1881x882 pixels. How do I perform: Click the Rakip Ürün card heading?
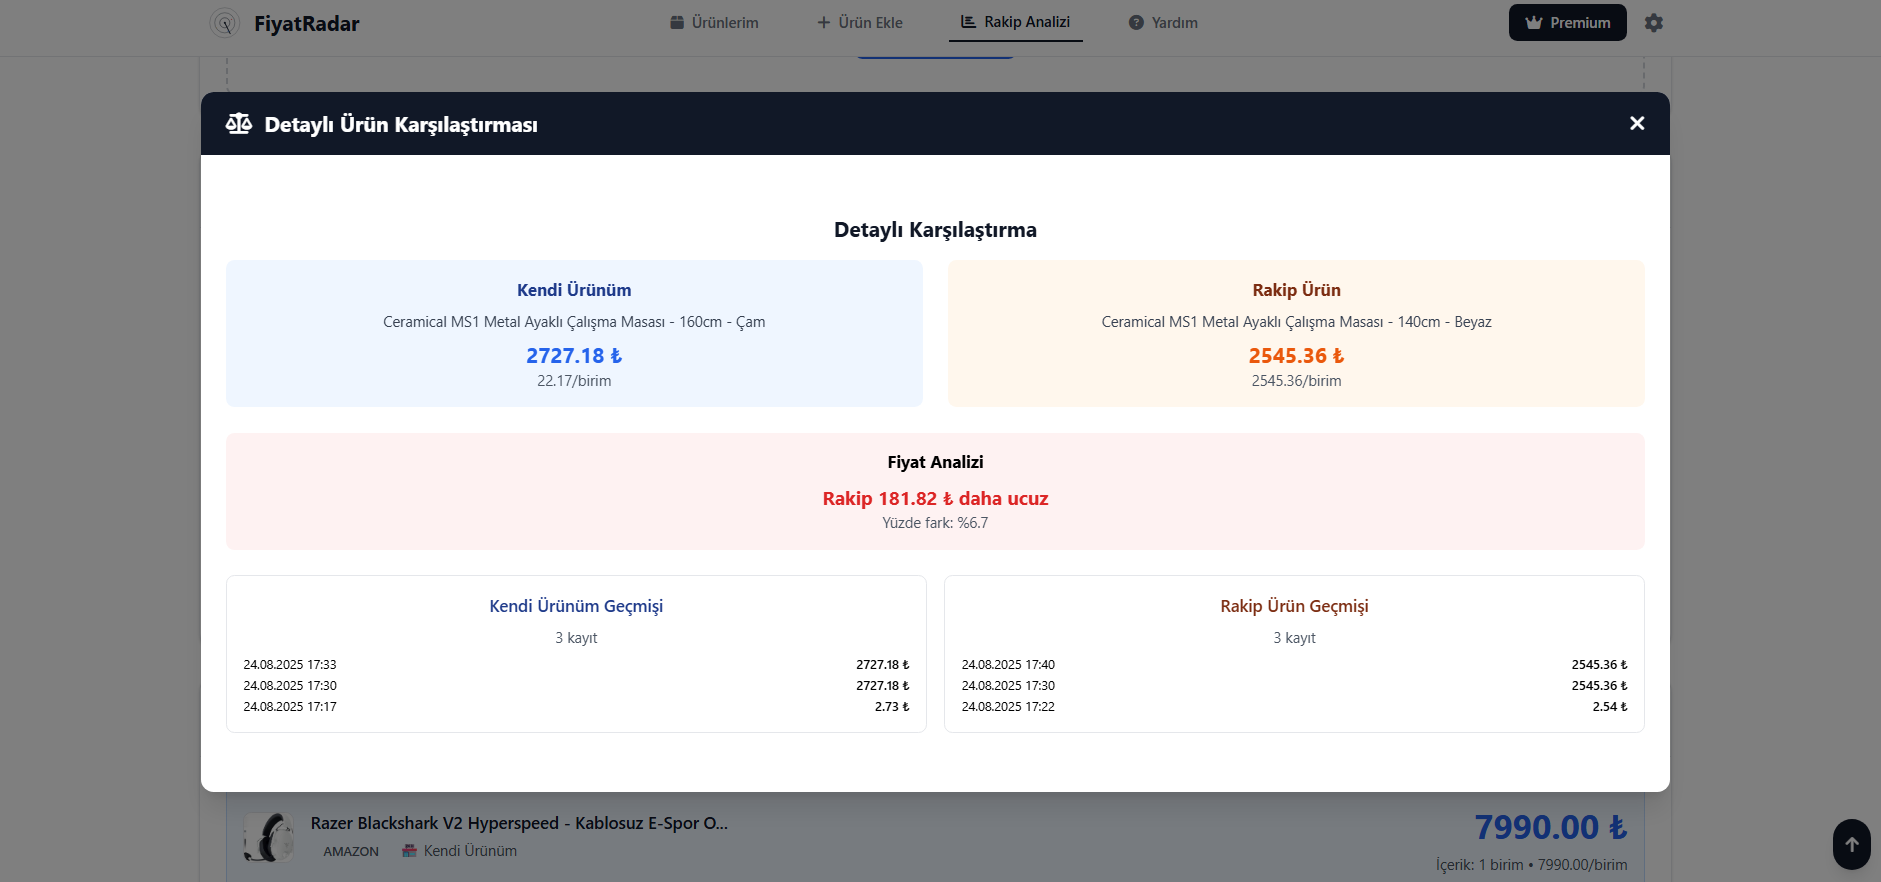[1296, 290]
